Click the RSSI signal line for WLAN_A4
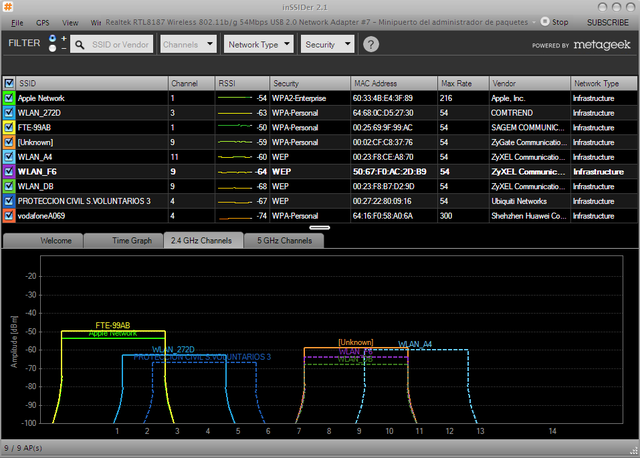 [x=235, y=157]
